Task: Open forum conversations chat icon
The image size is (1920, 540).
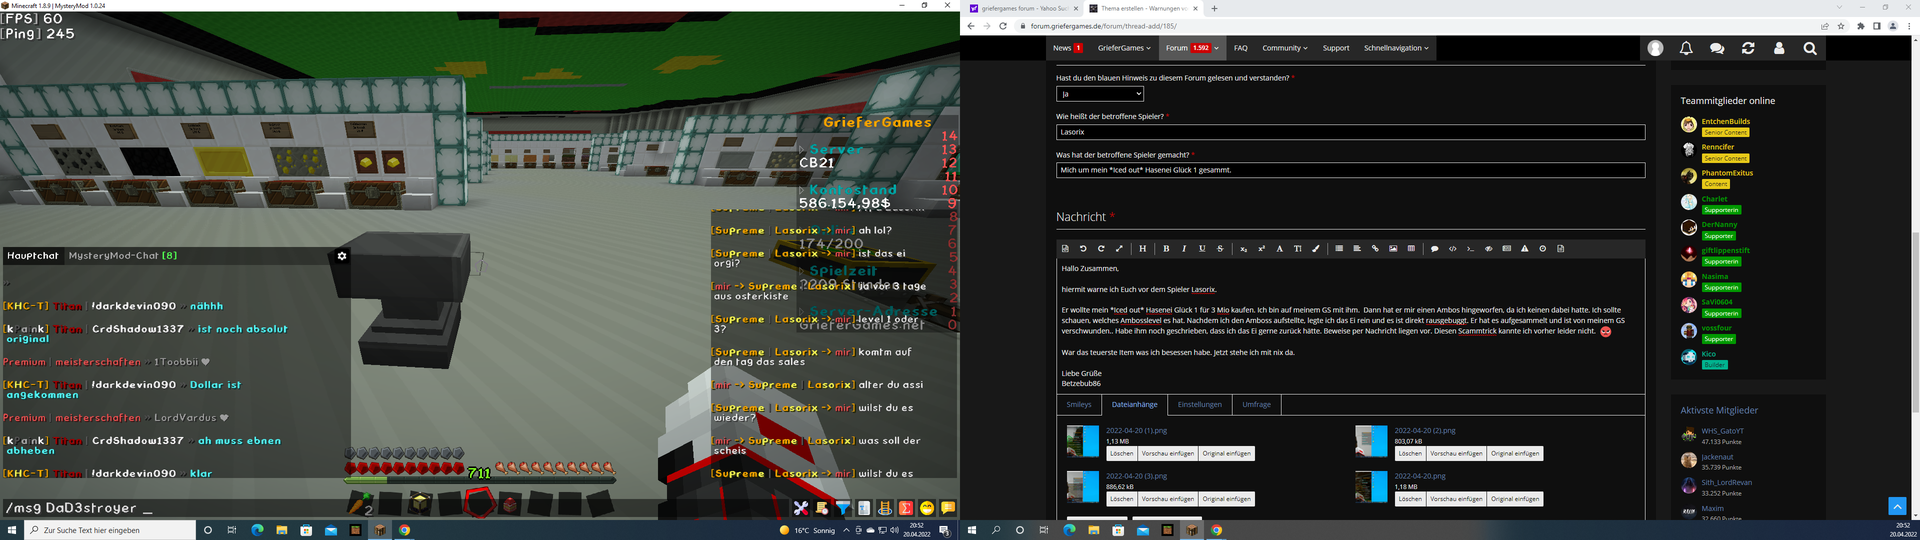Action: point(1717,48)
